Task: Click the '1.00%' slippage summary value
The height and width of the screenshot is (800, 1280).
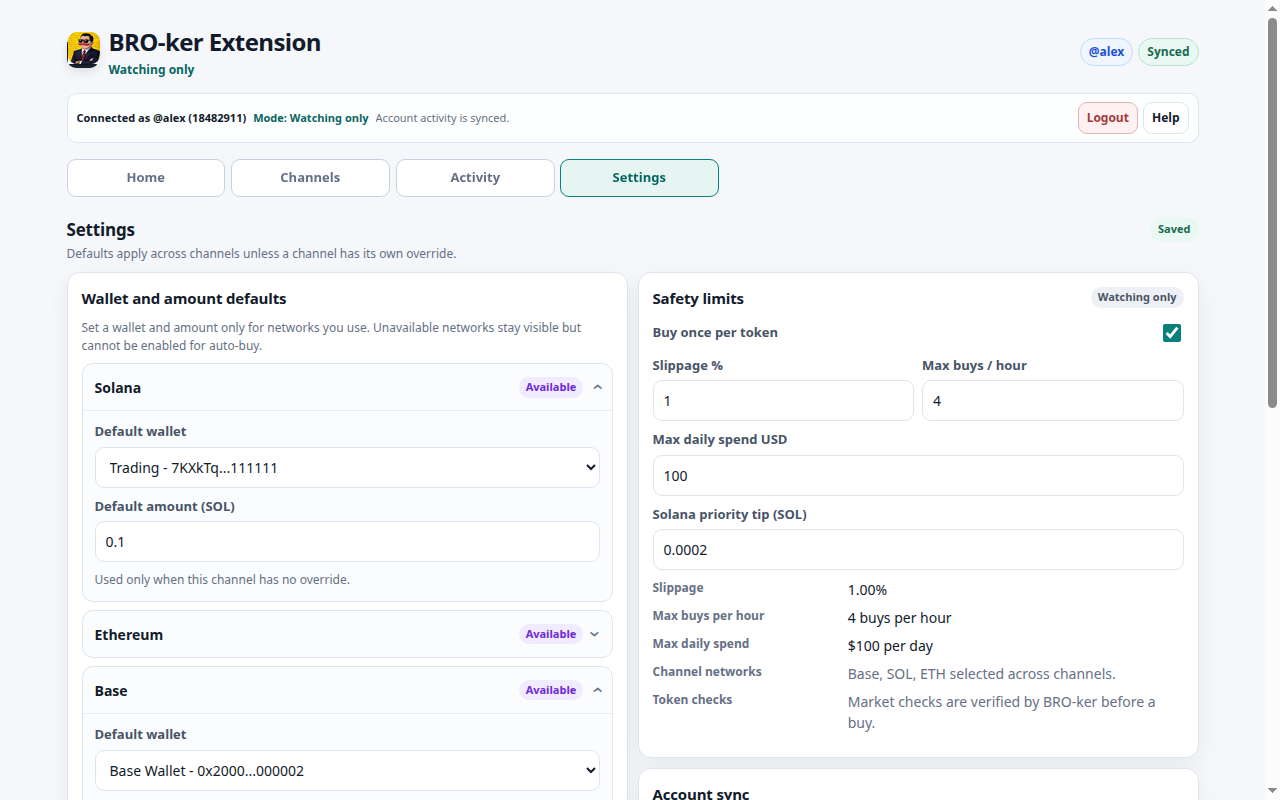Action: click(x=867, y=590)
